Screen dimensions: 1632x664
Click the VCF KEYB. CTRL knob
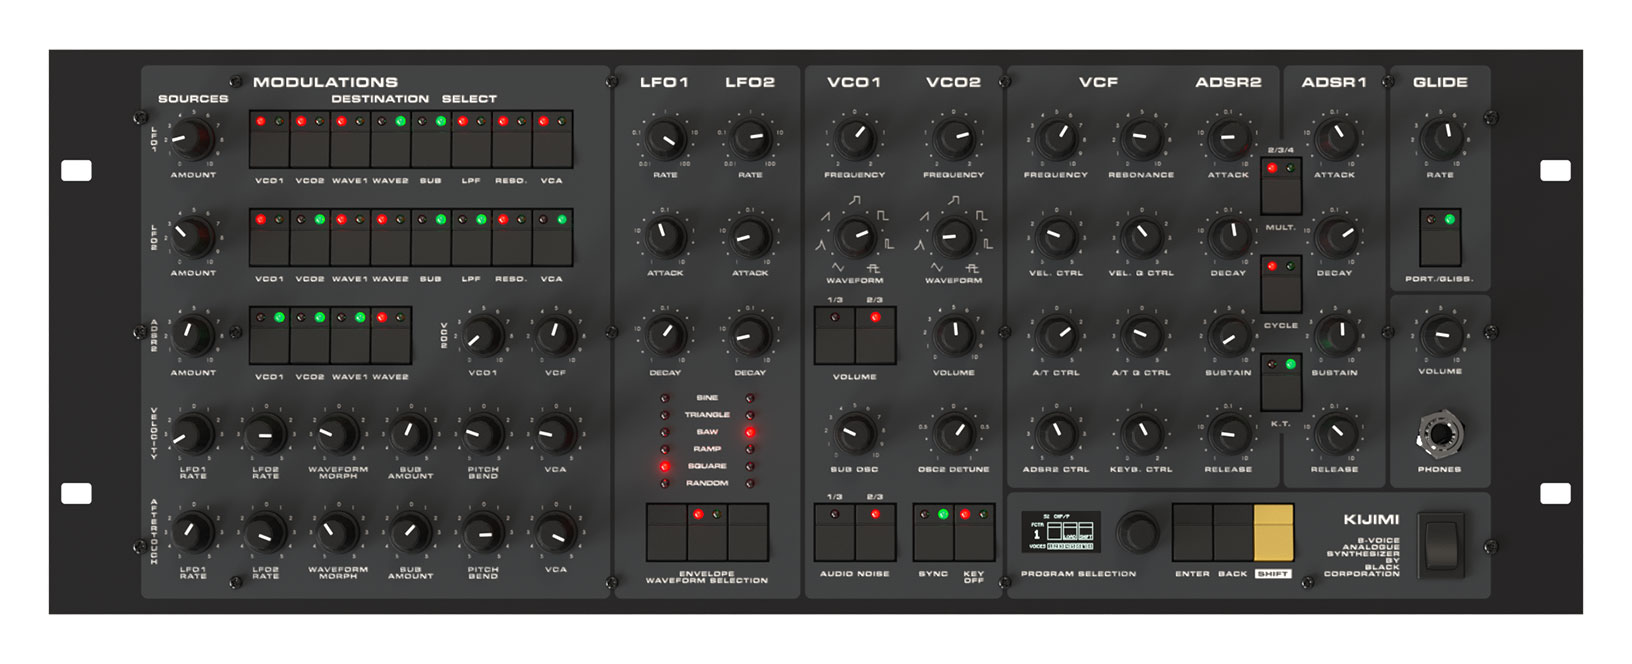[1140, 433]
